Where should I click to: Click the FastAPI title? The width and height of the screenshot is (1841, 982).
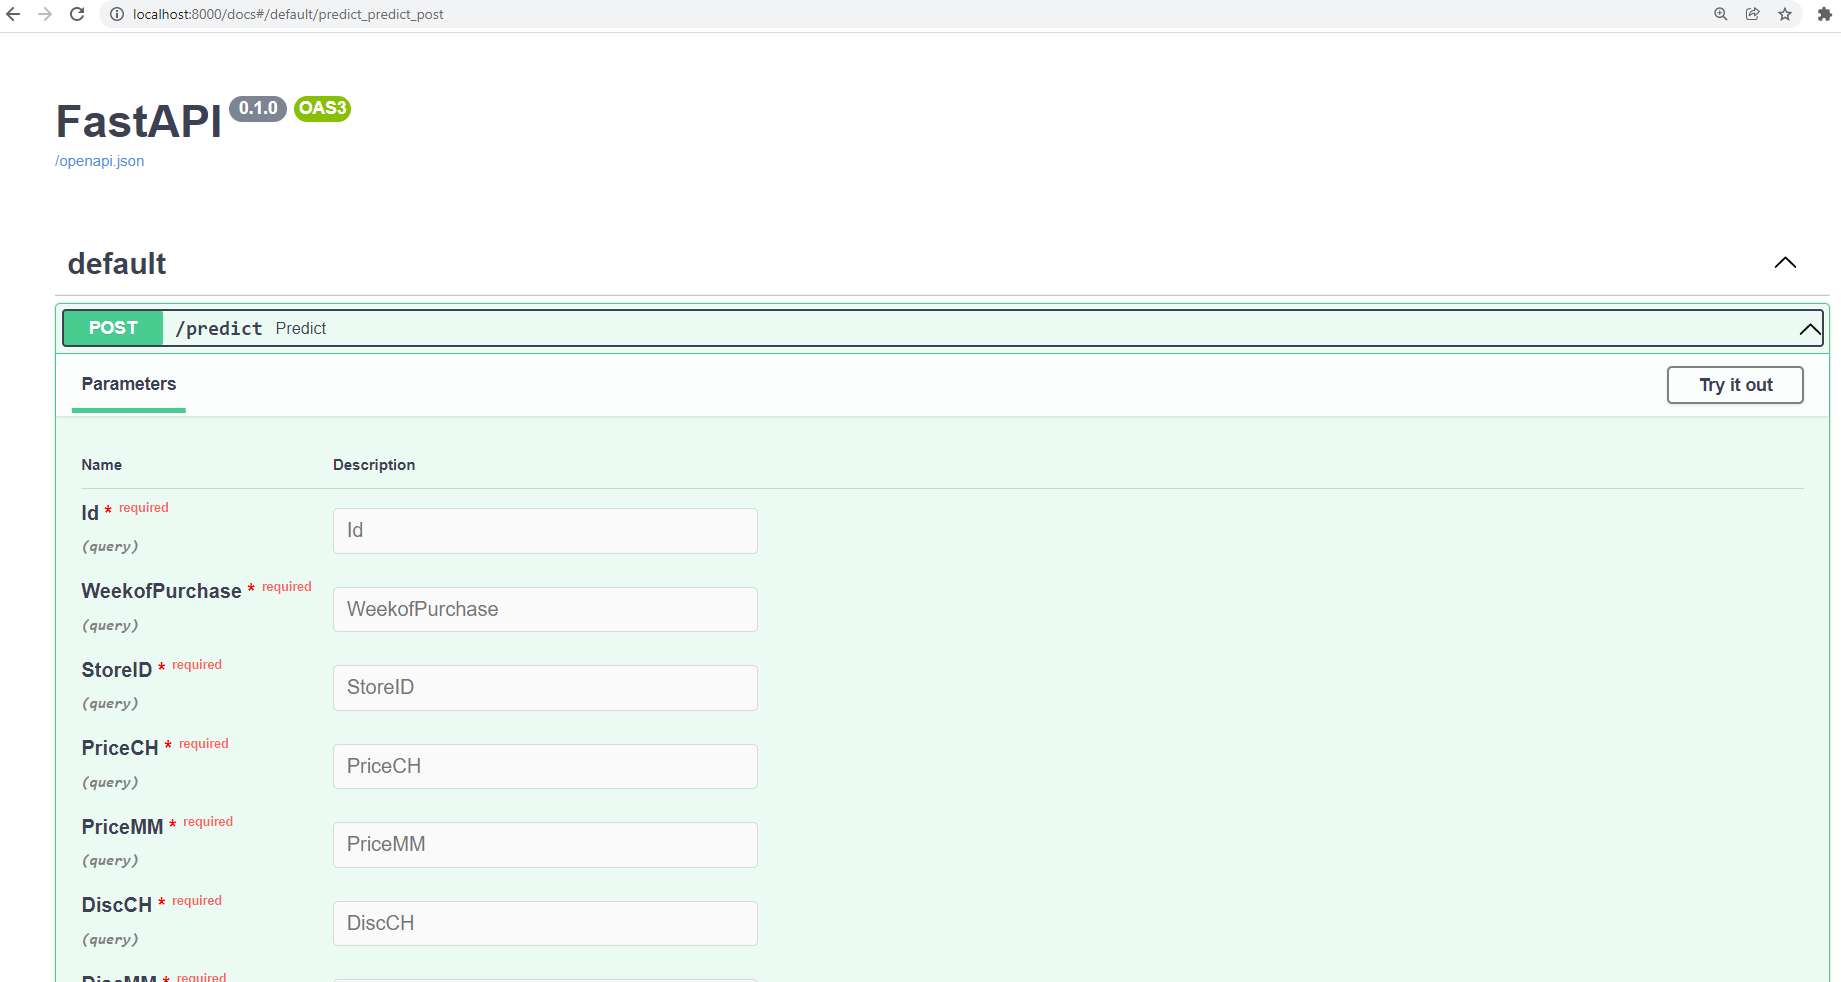[139, 122]
